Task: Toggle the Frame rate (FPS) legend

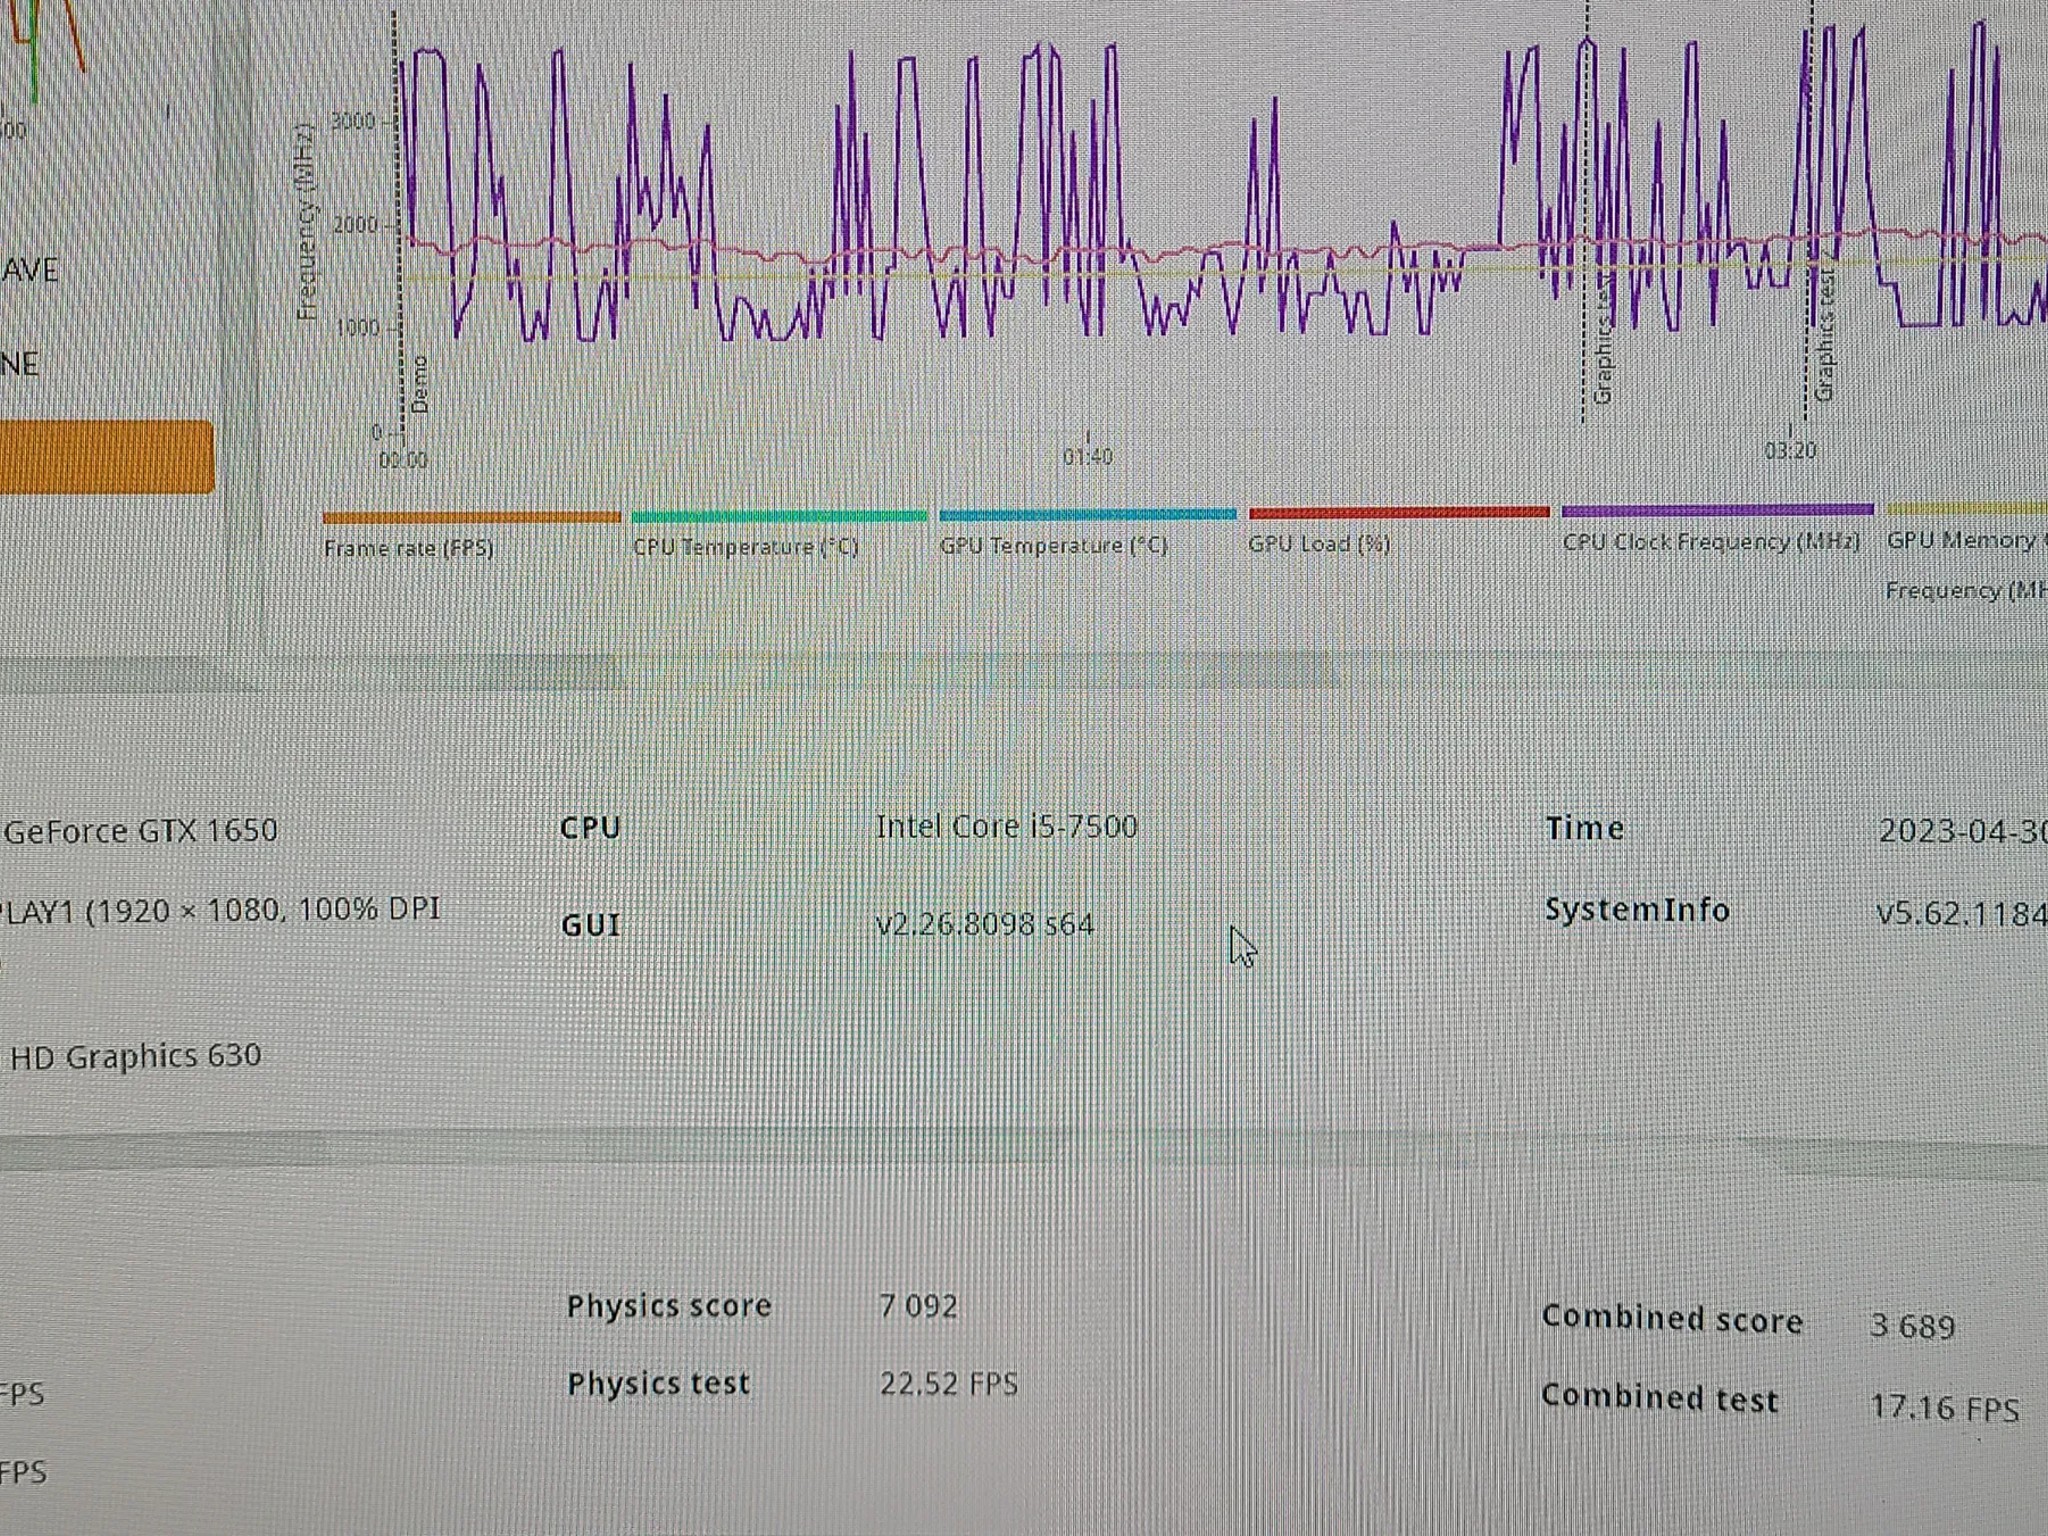Action: coord(409,549)
